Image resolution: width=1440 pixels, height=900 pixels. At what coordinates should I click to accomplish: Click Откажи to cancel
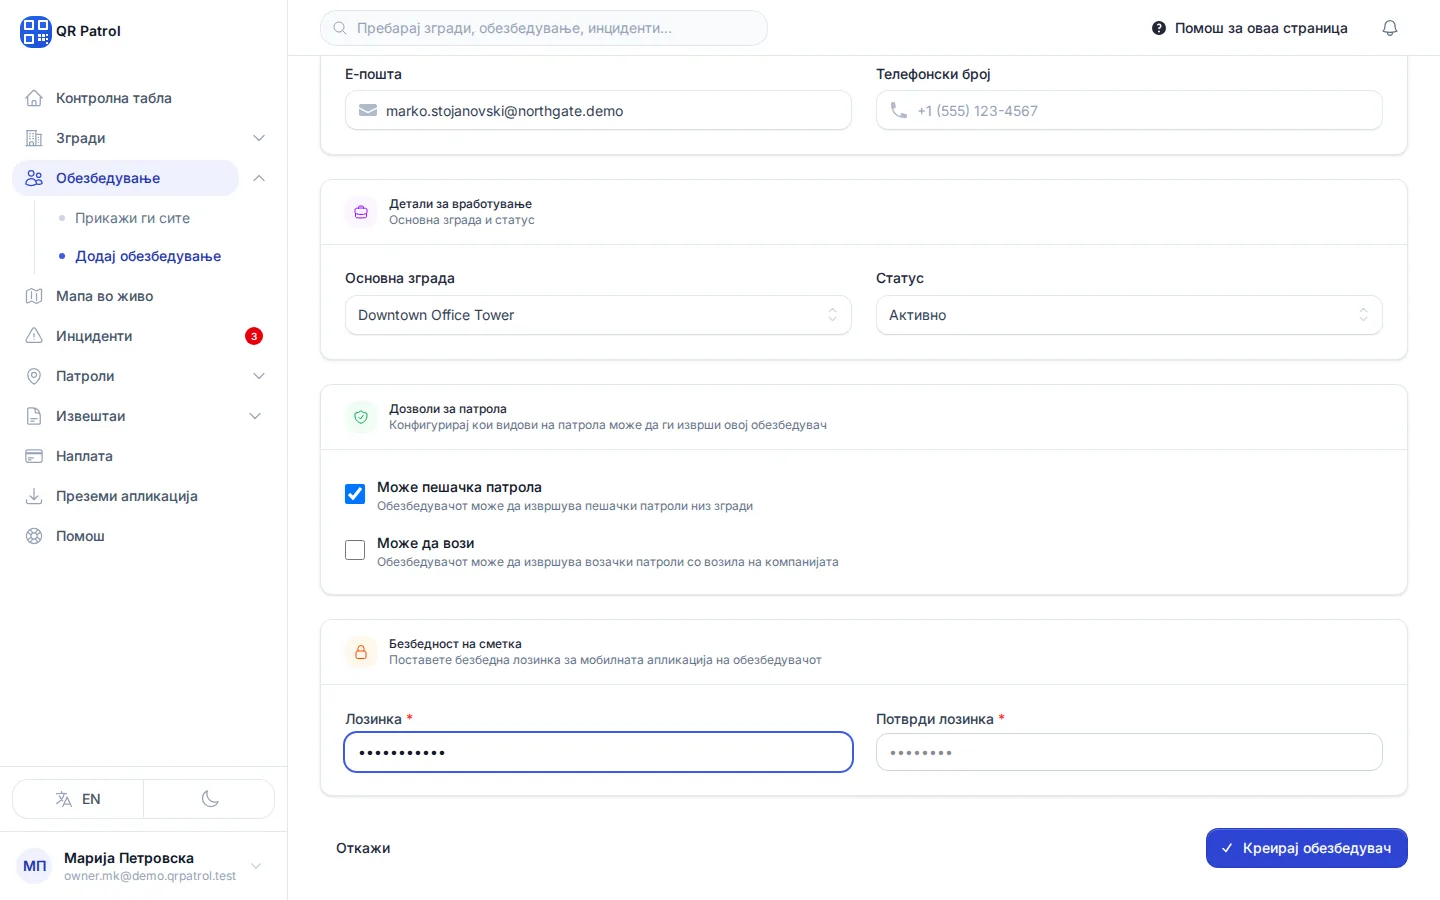pos(363,848)
